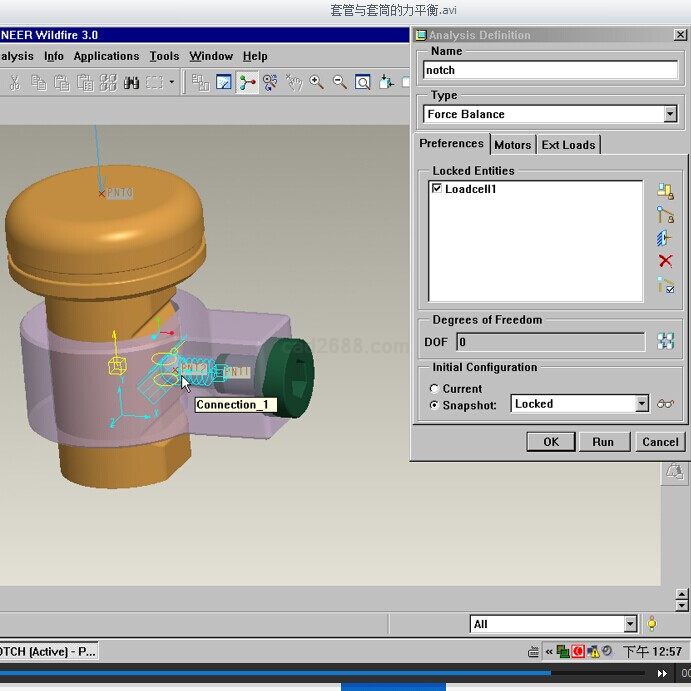This screenshot has width=691, height=691.
Task: Click the Cancel button in dialog
Action: (660, 441)
